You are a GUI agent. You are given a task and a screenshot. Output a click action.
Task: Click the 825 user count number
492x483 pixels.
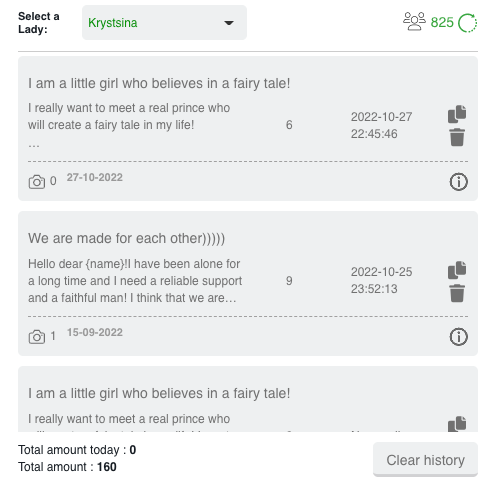click(x=442, y=23)
